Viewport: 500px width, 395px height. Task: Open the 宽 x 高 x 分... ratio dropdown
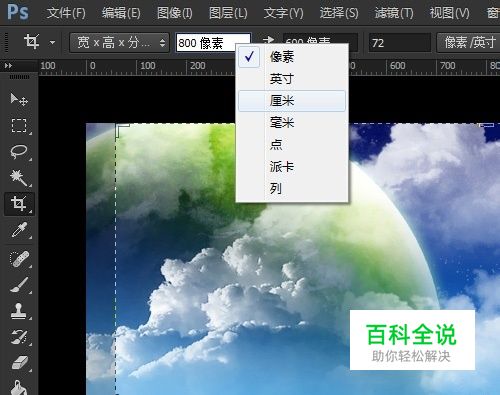pos(119,43)
